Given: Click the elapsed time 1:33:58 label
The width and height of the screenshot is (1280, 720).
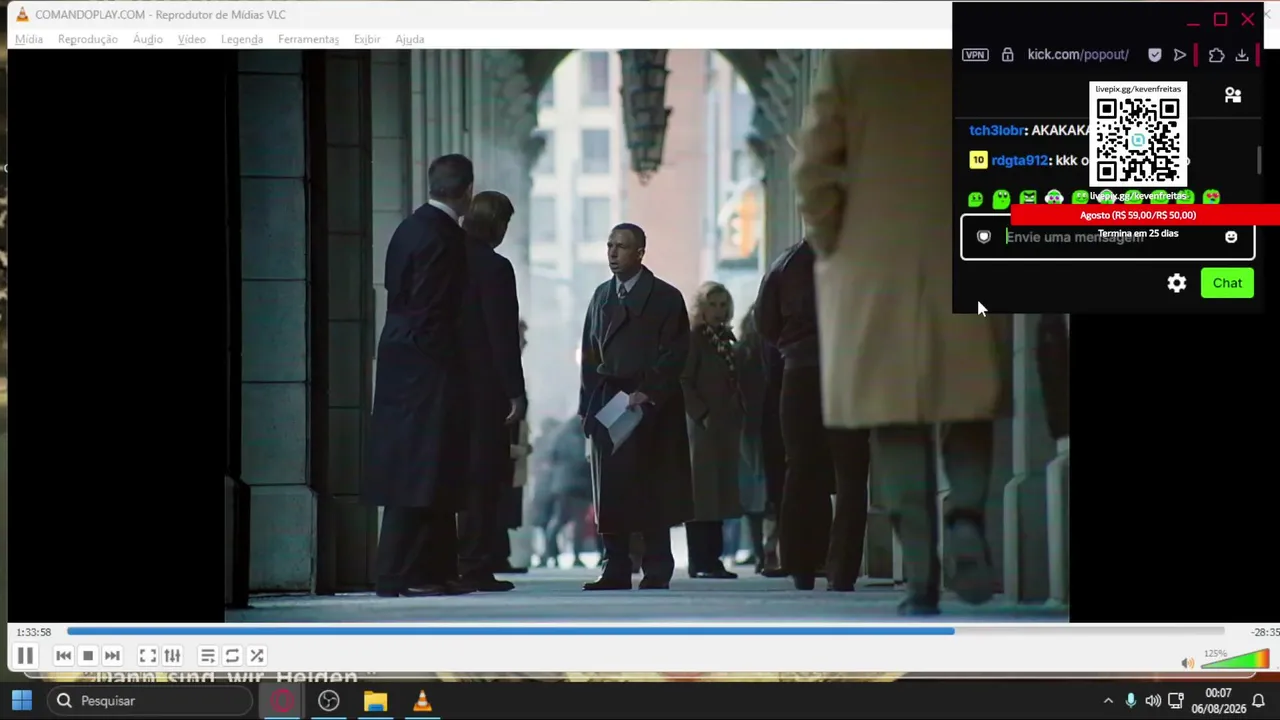Looking at the screenshot, I should [34, 632].
